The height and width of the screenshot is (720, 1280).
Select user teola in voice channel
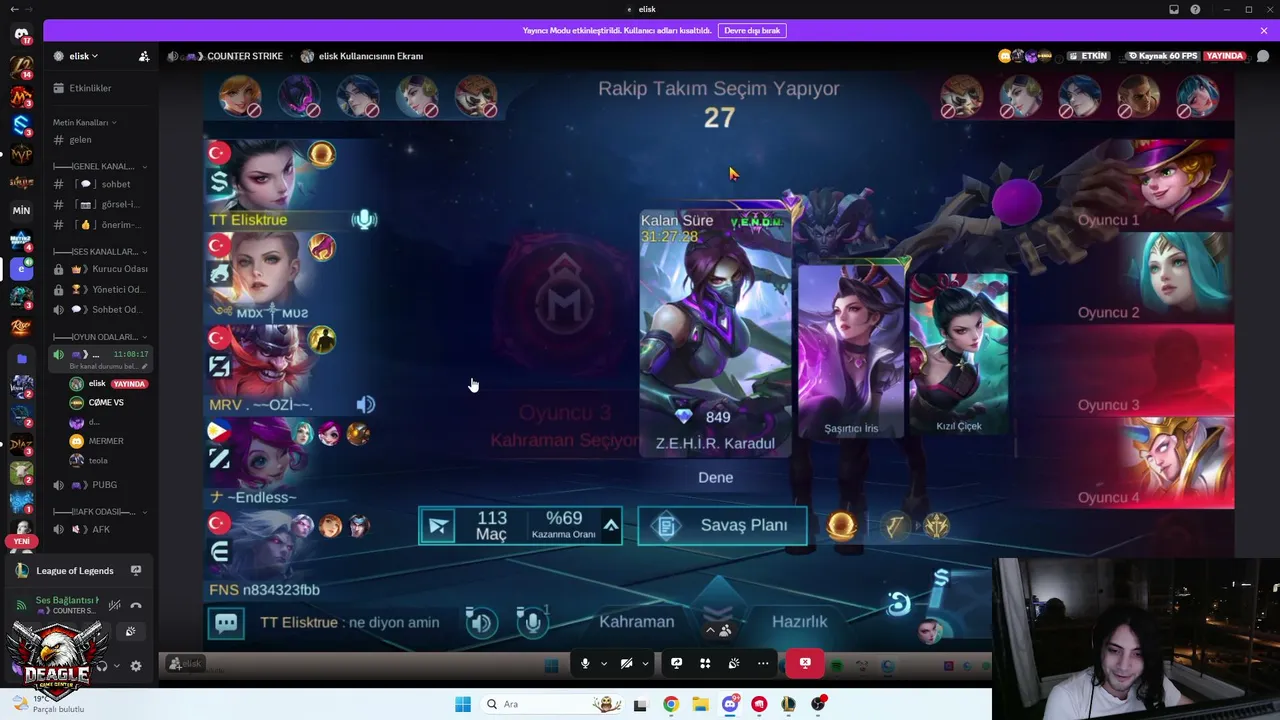pyautogui.click(x=105, y=460)
